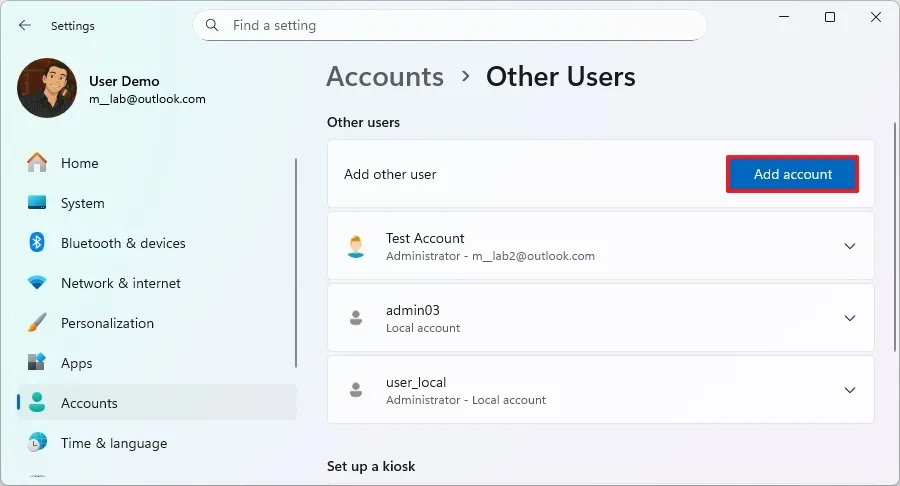Image resolution: width=900 pixels, height=486 pixels.
Task: Click the User Demo profile picture
Action: pos(47,88)
